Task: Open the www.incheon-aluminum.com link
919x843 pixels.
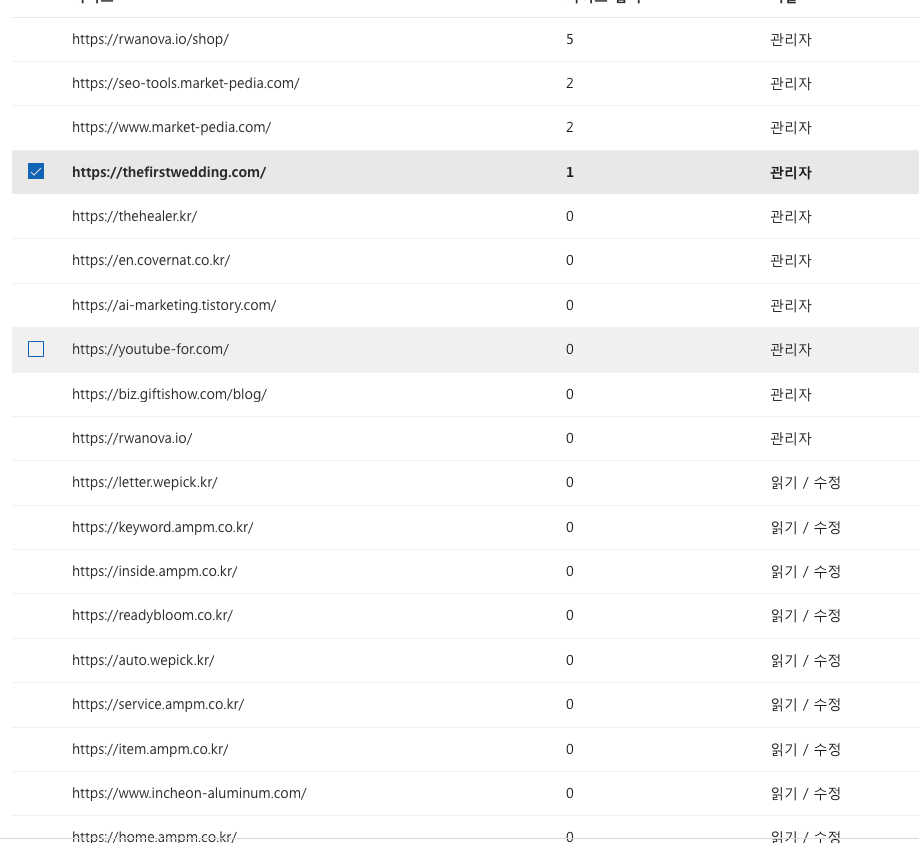Action: click(x=189, y=793)
